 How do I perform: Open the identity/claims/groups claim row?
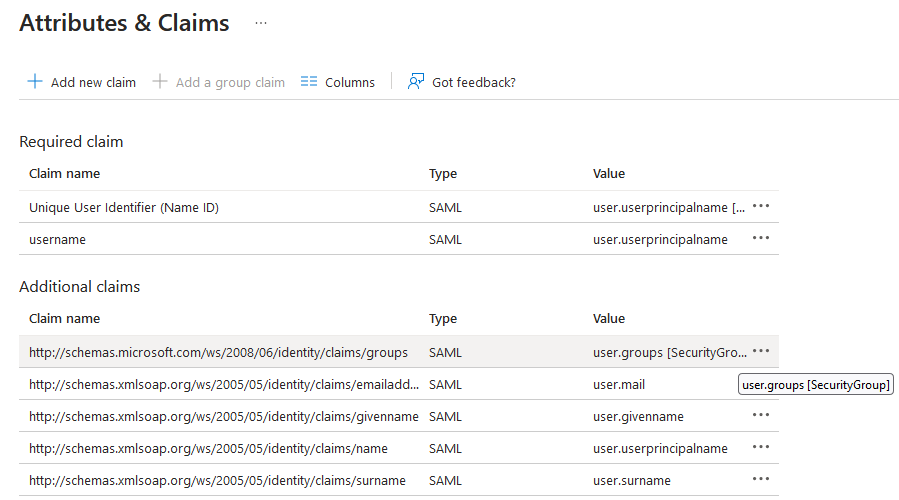point(218,352)
